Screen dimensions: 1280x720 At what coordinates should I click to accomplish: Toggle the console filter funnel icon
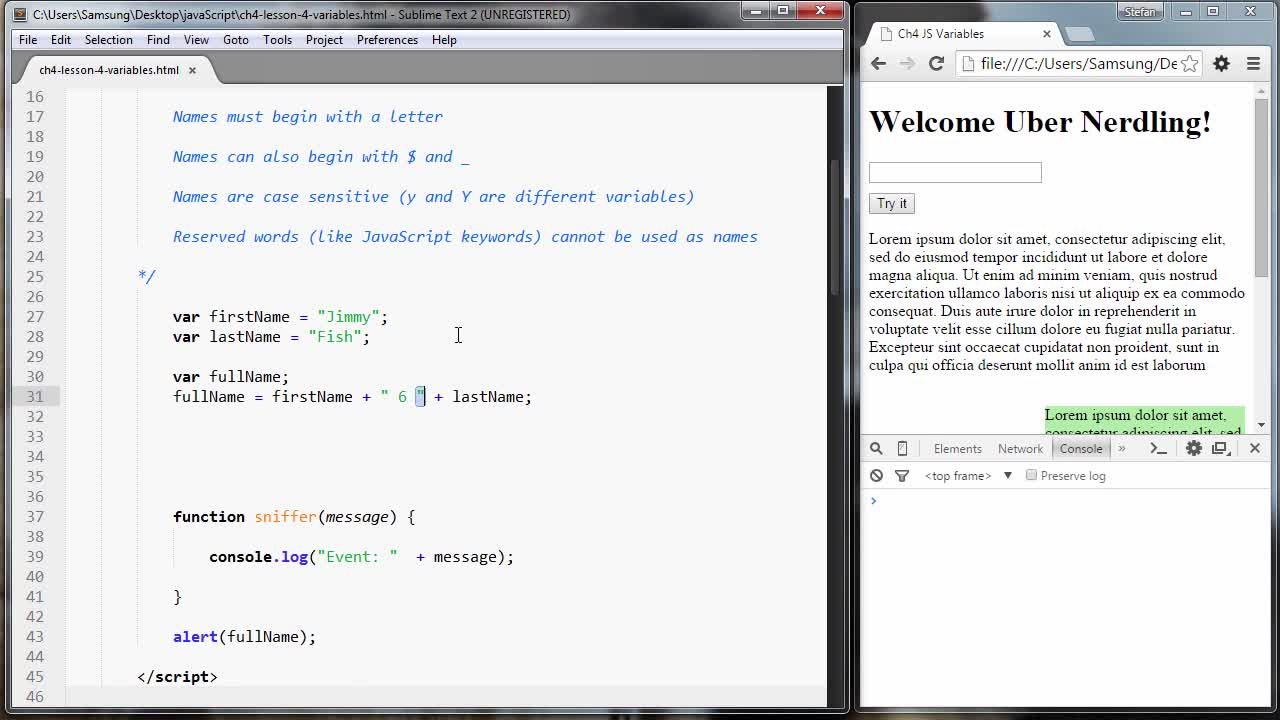[x=902, y=476]
